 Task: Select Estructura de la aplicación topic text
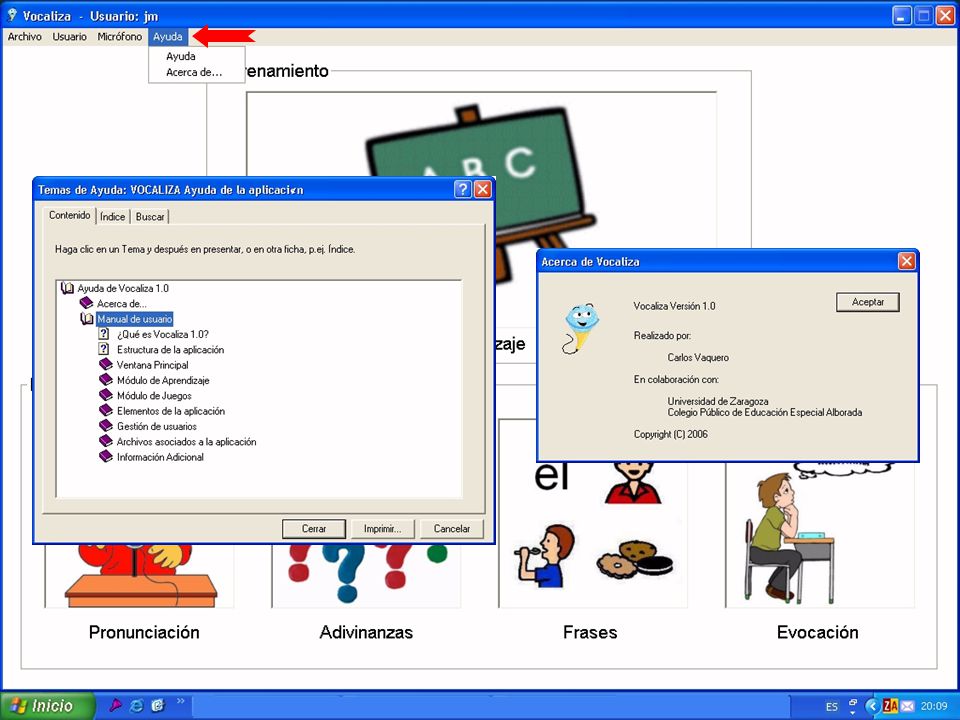click(x=170, y=350)
